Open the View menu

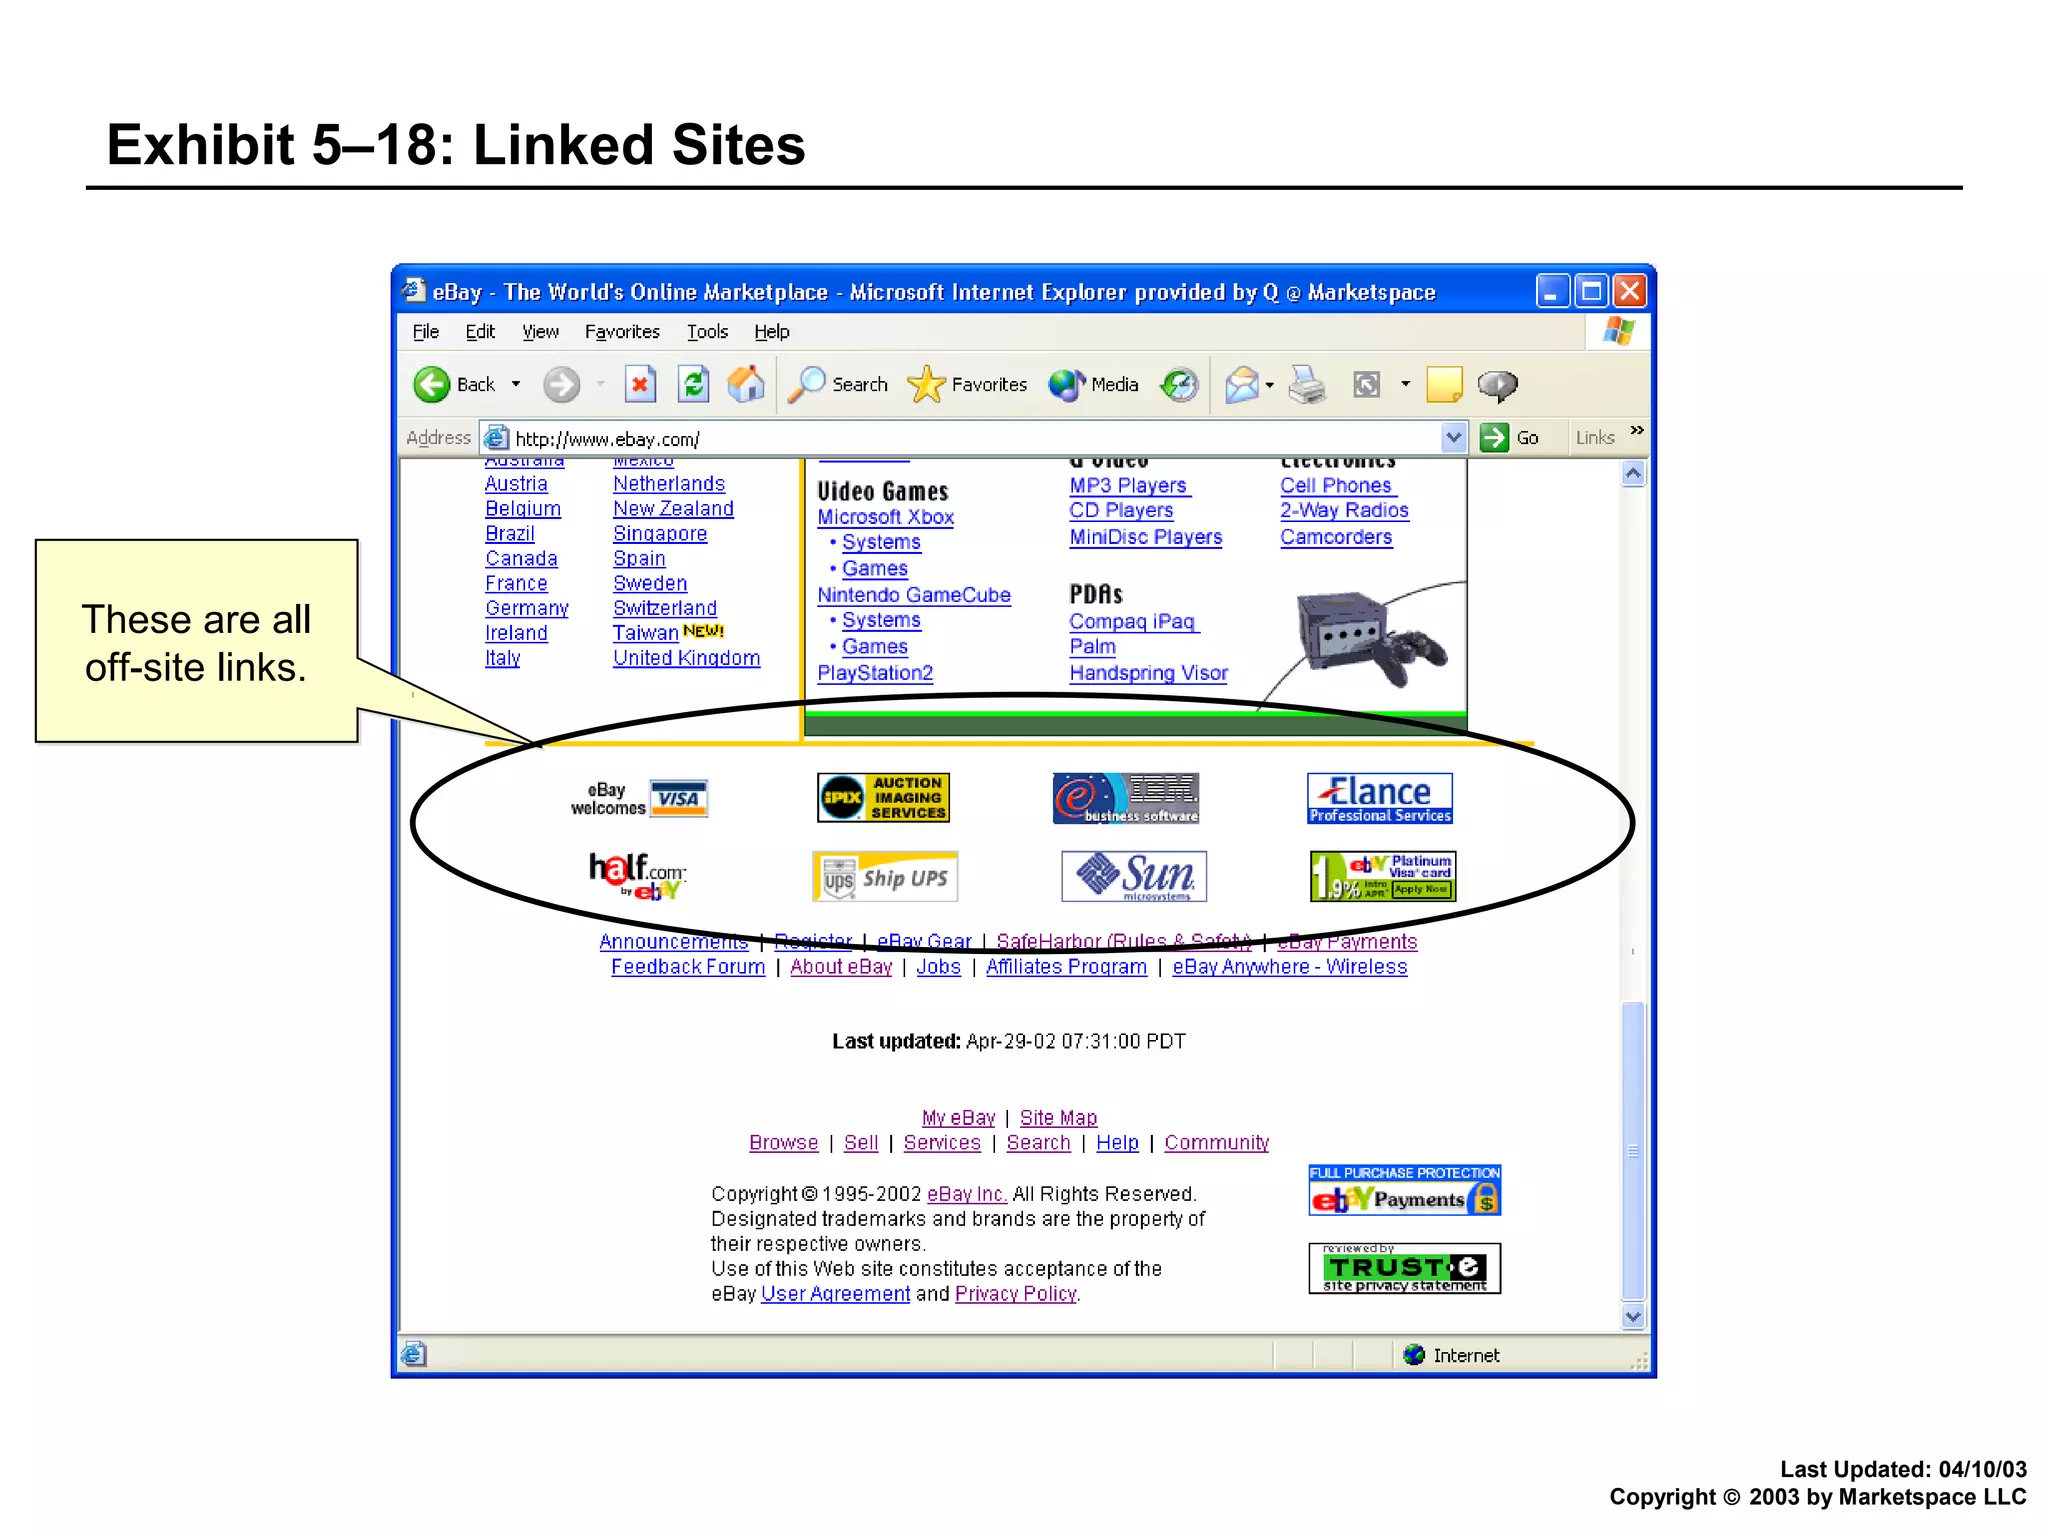(540, 332)
